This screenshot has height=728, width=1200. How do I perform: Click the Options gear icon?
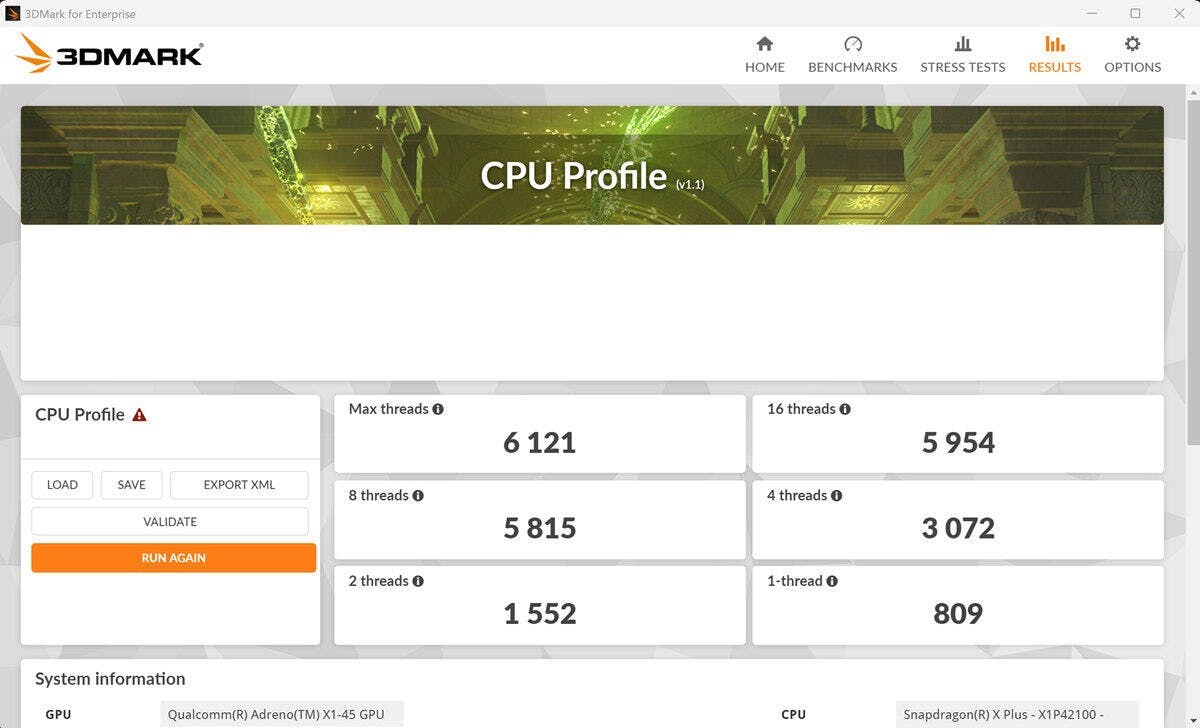point(1133,44)
